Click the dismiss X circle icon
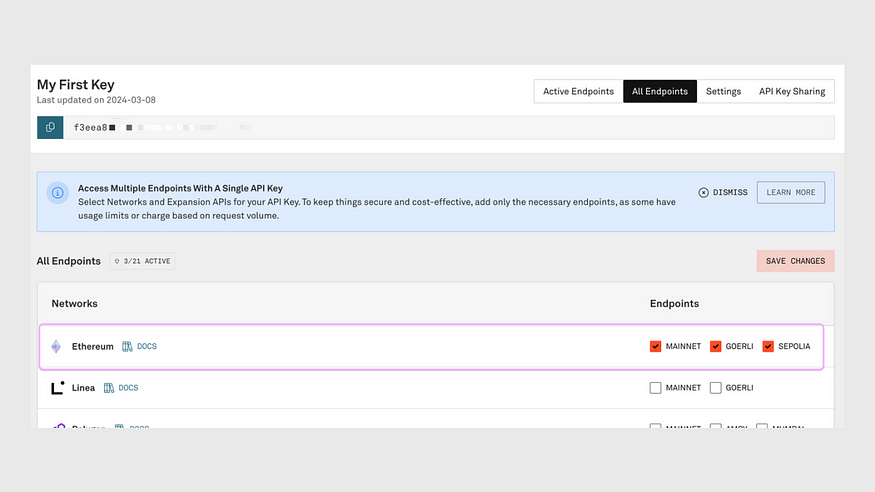This screenshot has height=492, width=875. pos(703,192)
